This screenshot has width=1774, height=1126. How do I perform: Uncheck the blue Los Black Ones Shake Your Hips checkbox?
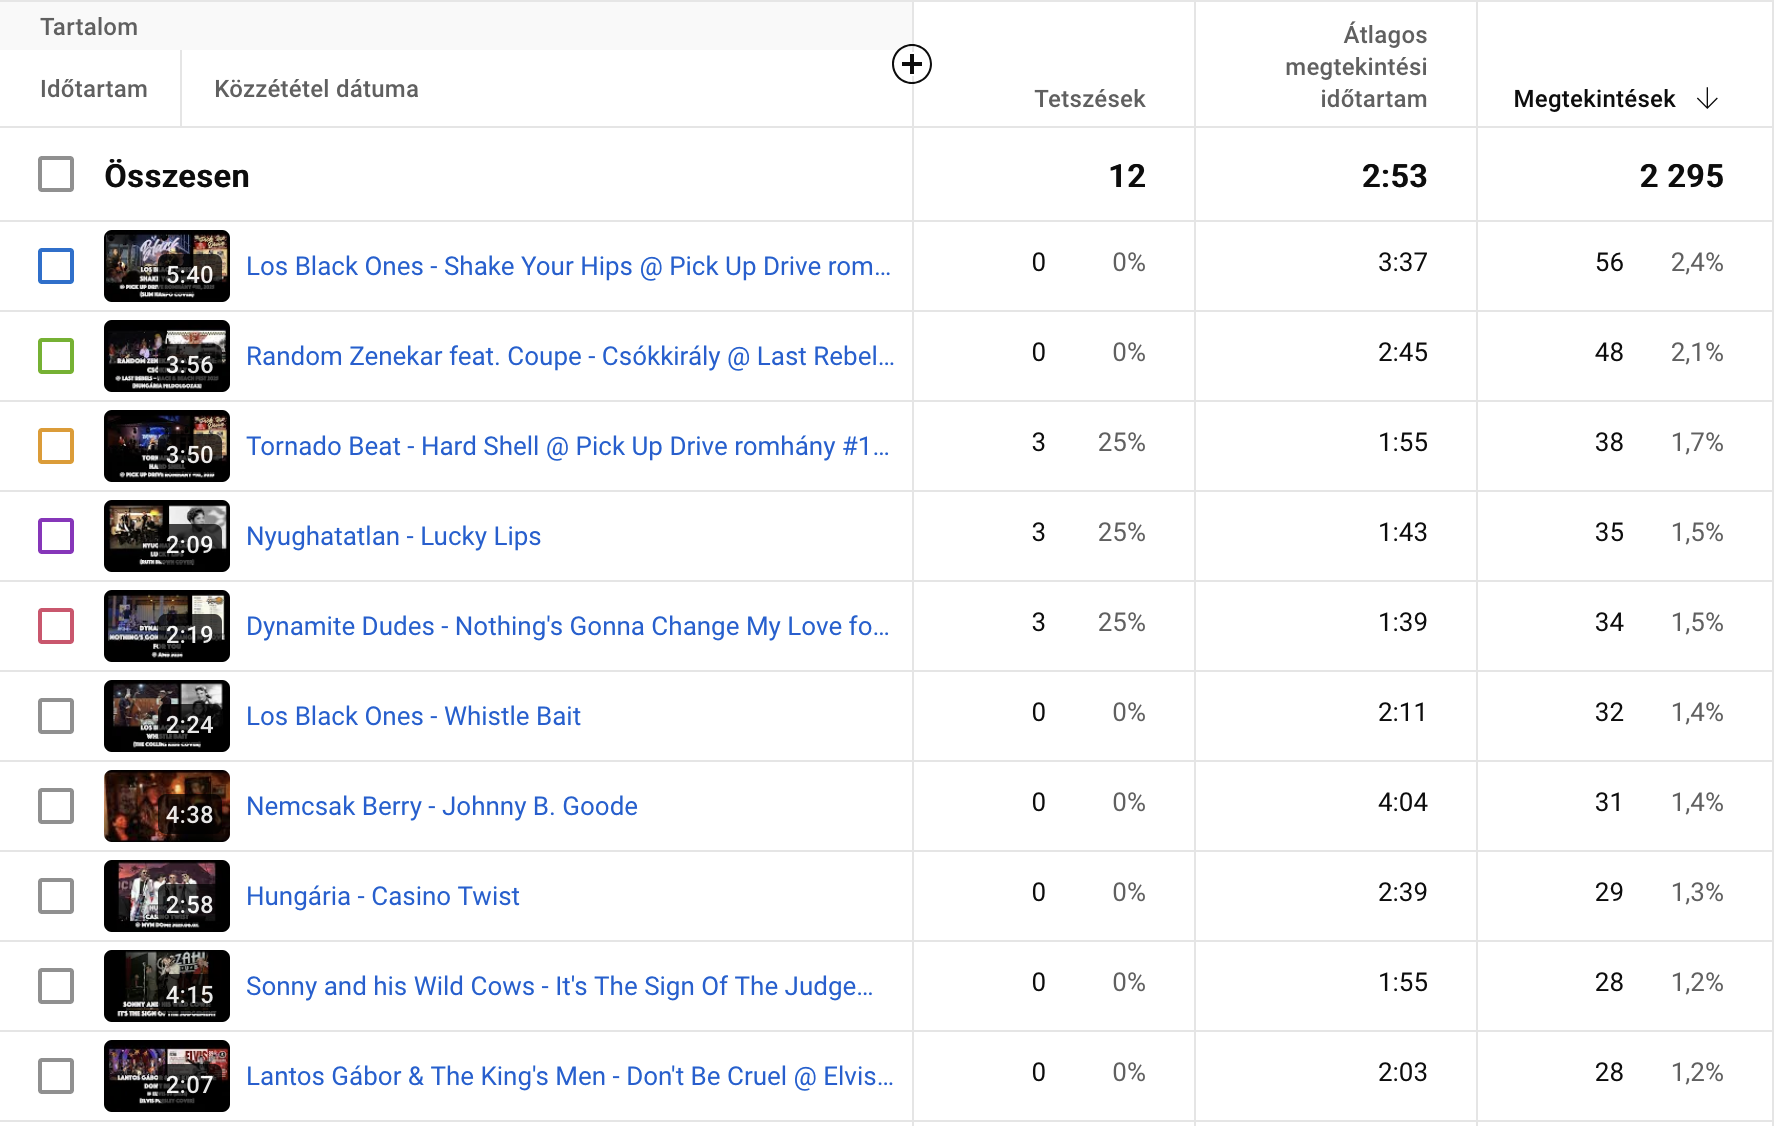[56, 266]
